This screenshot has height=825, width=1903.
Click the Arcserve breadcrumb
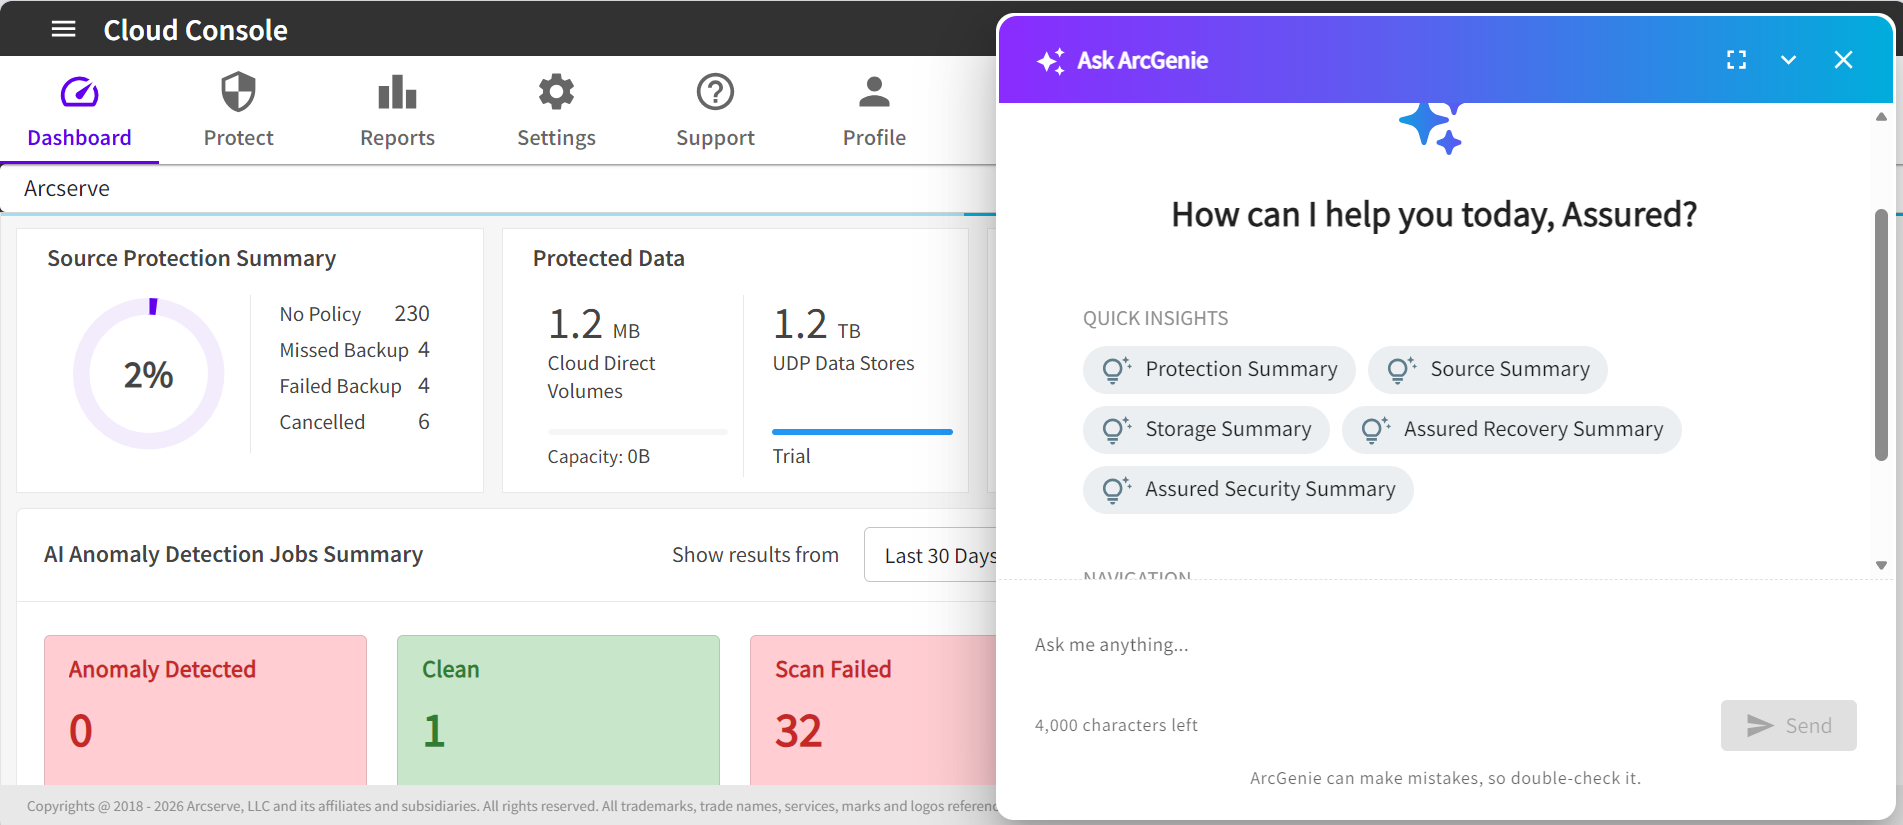(67, 188)
